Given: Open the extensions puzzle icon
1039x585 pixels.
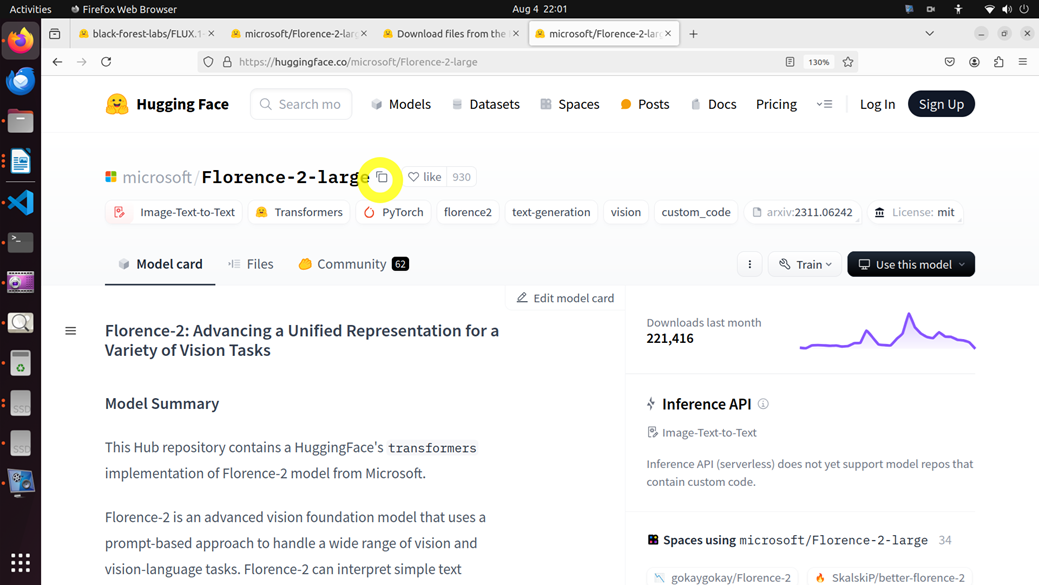Looking at the screenshot, I should tap(999, 62).
